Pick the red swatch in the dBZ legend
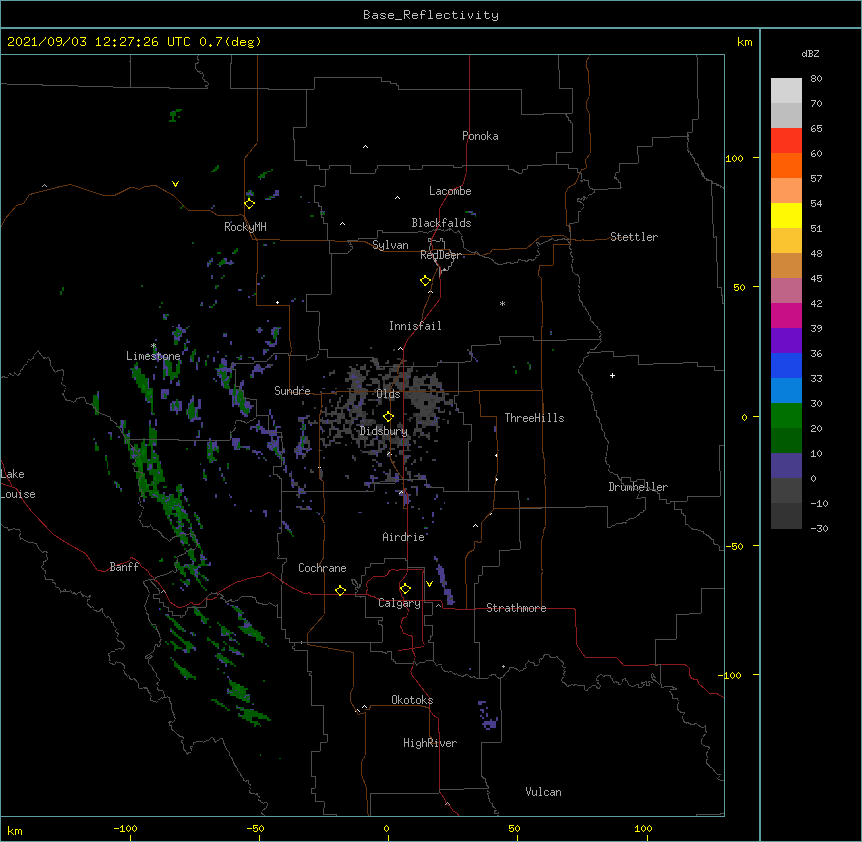The width and height of the screenshot is (862, 842). pyautogui.click(x=786, y=140)
